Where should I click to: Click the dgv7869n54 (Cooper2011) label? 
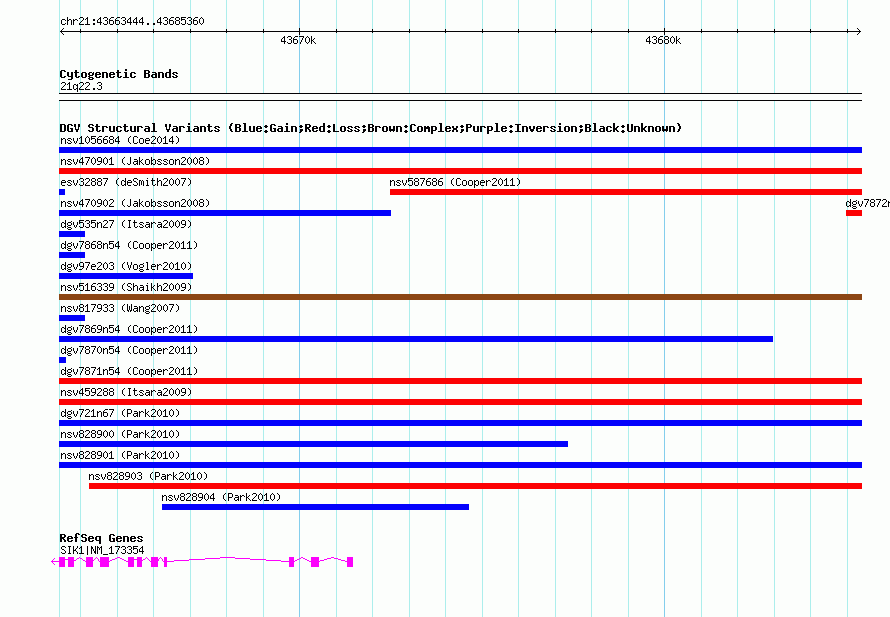(x=129, y=329)
